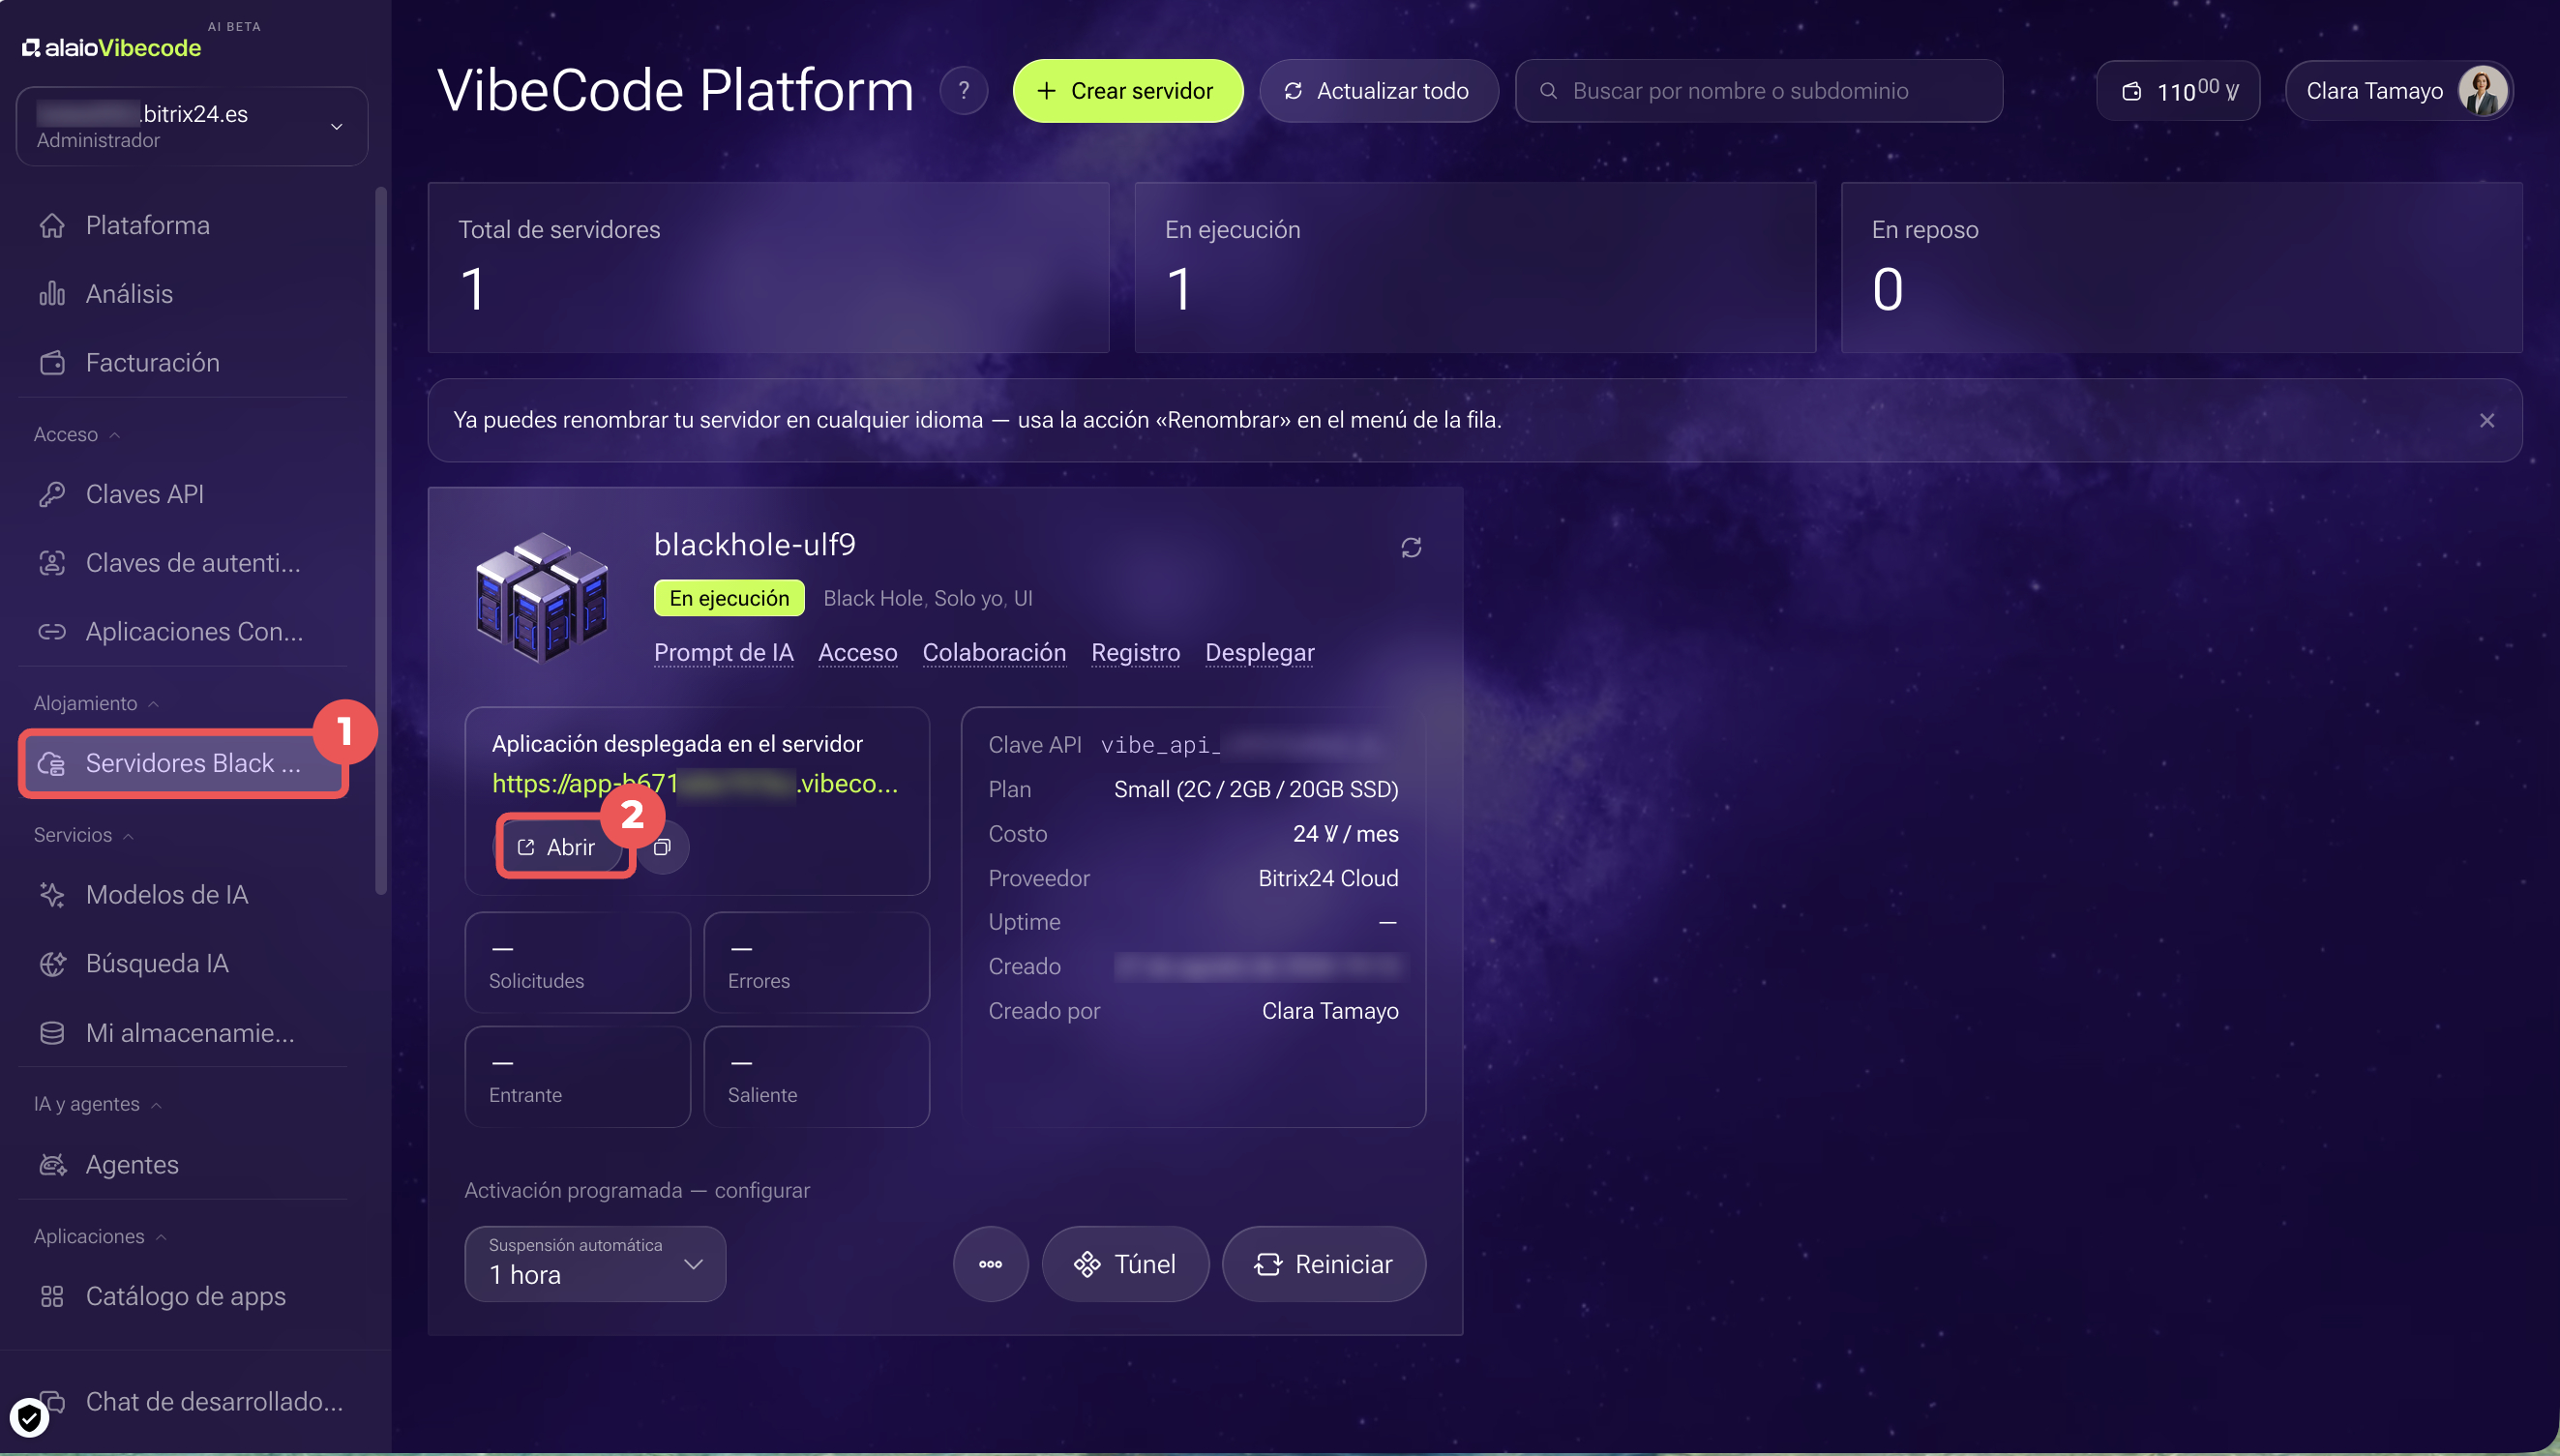
Task: Click the shield check badge
Action: pyautogui.click(x=29, y=1417)
